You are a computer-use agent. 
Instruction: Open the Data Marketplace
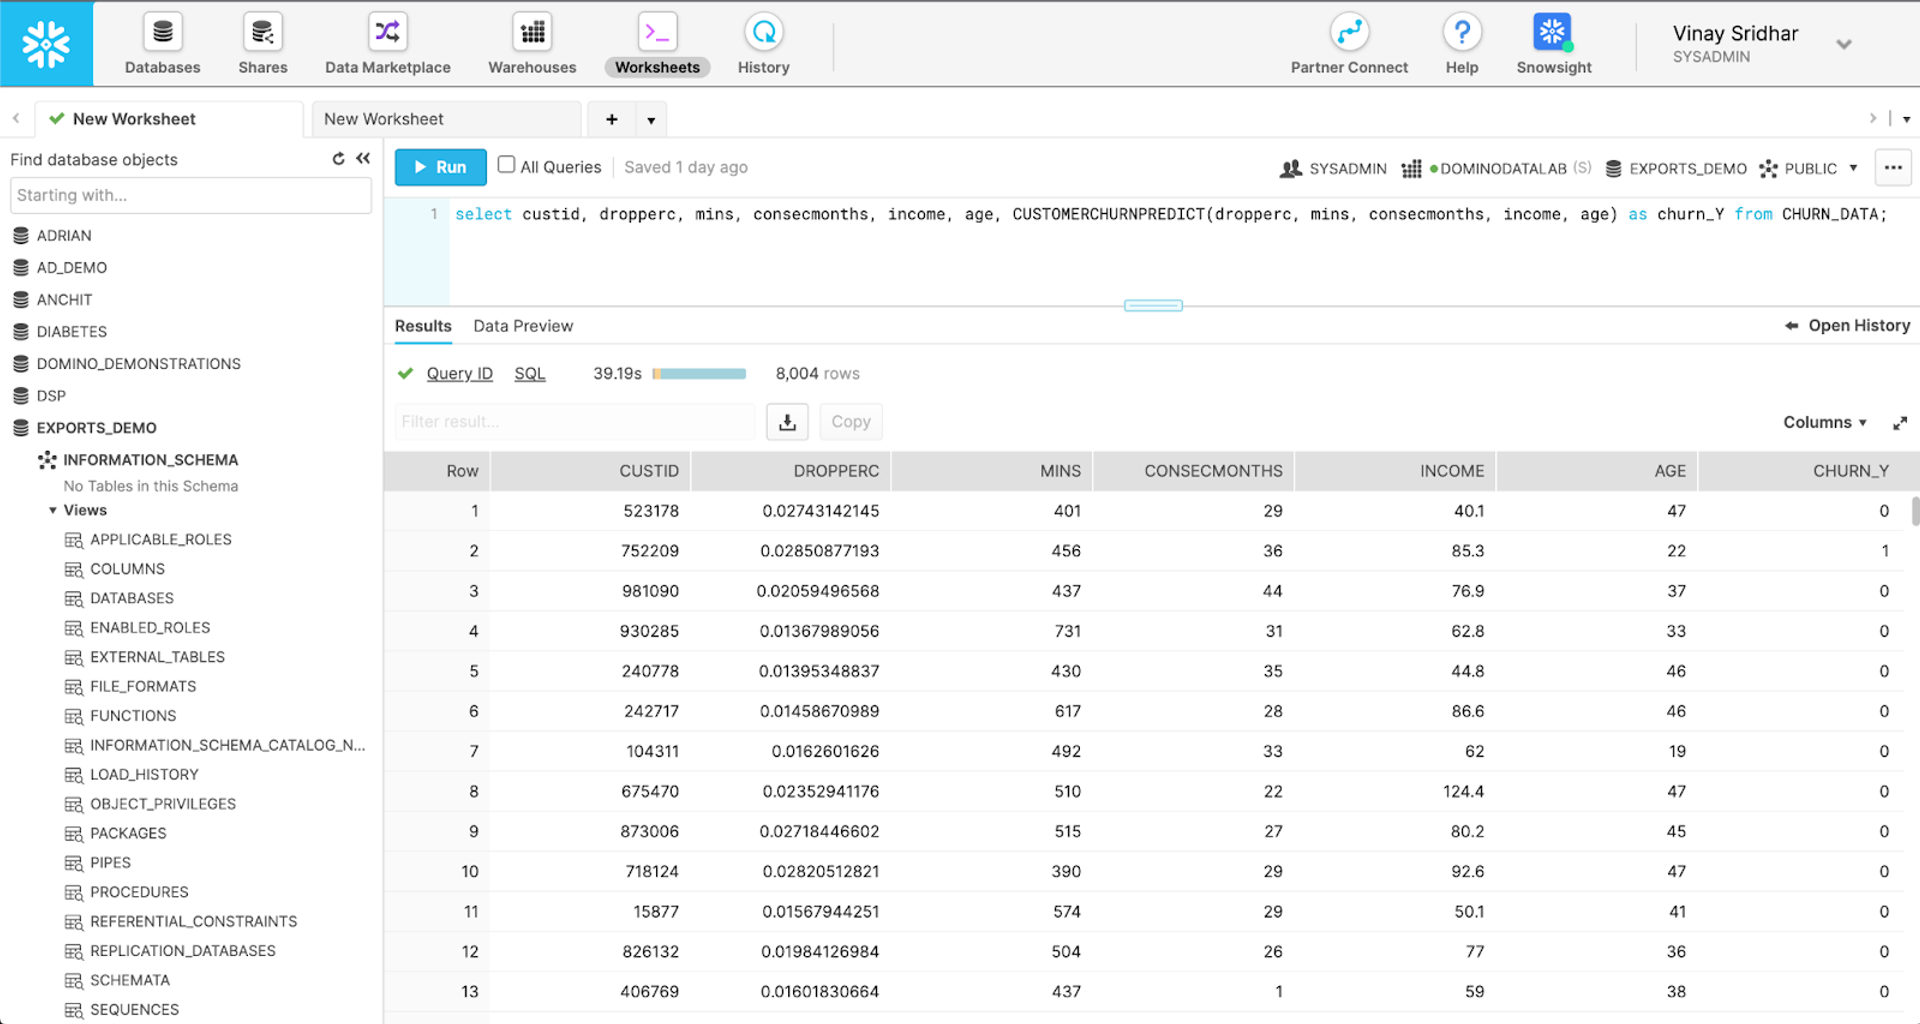387,45
